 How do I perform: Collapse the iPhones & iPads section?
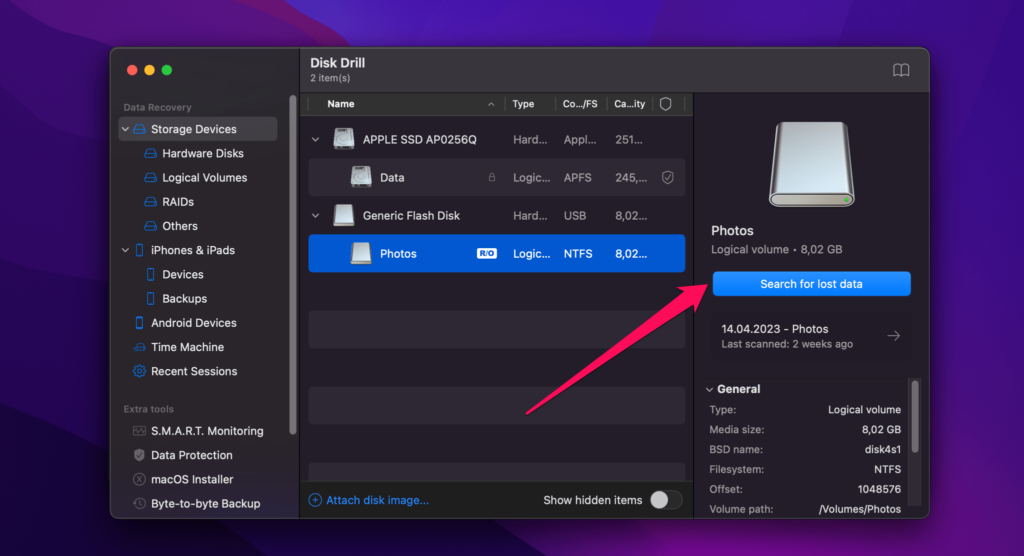pos(125,250)
